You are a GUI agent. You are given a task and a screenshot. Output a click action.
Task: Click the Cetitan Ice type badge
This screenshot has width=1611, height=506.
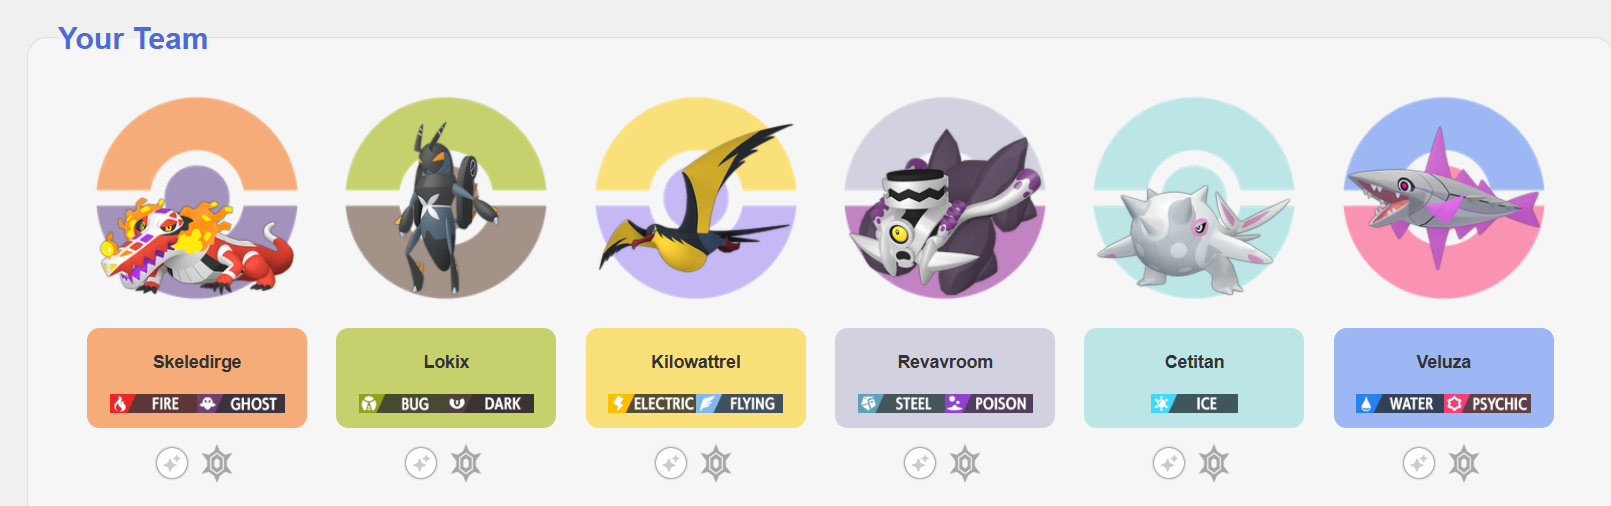point(1194,404)
